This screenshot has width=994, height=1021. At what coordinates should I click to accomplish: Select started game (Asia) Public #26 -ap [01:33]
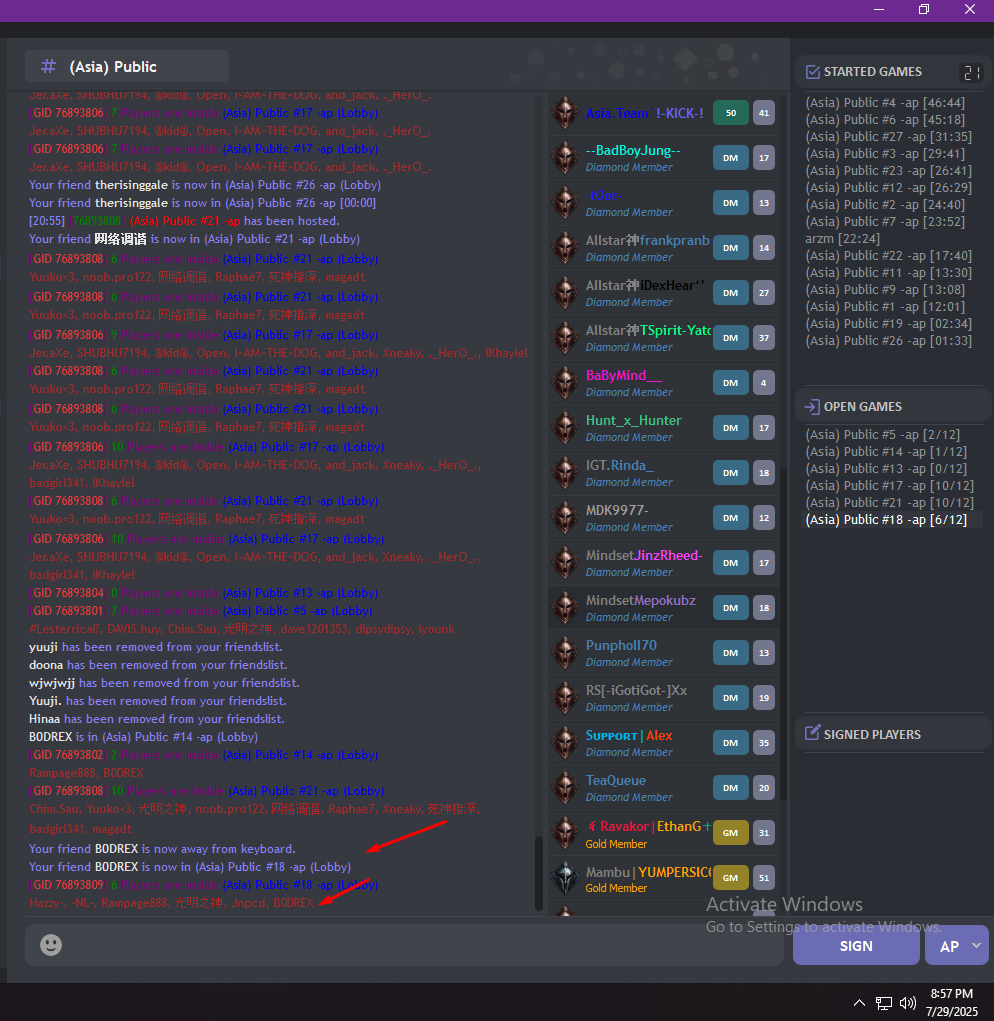tap(889, 341)
